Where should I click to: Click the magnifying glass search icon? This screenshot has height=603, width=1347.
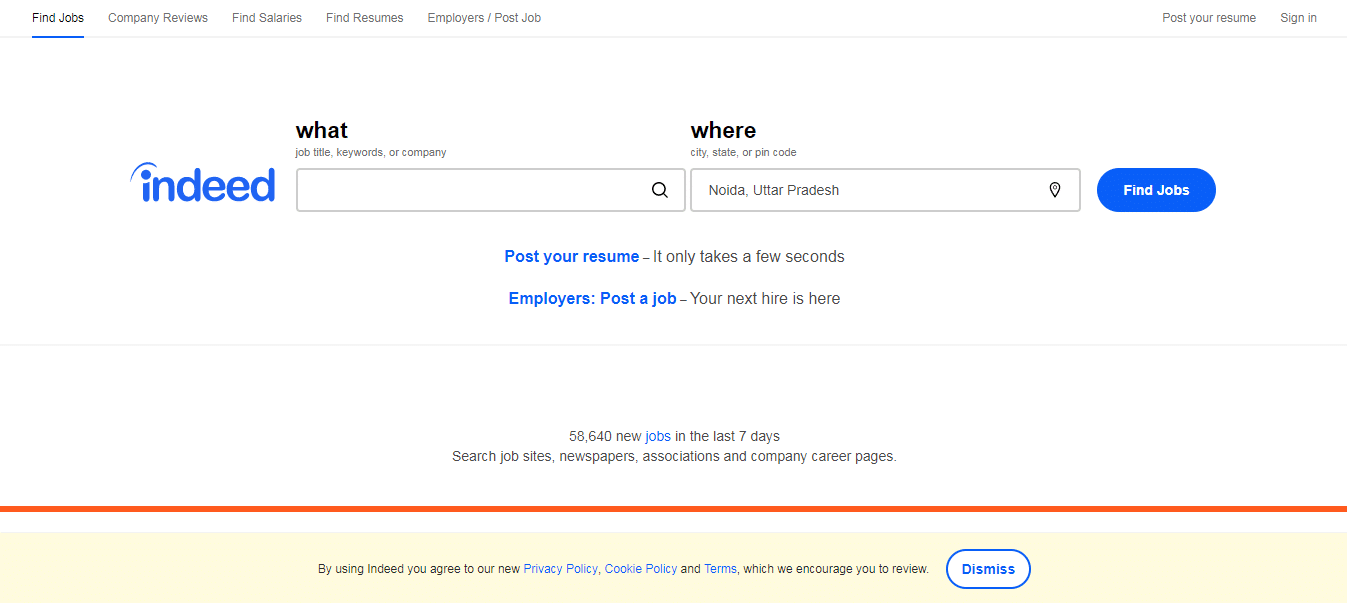(660, 190)
